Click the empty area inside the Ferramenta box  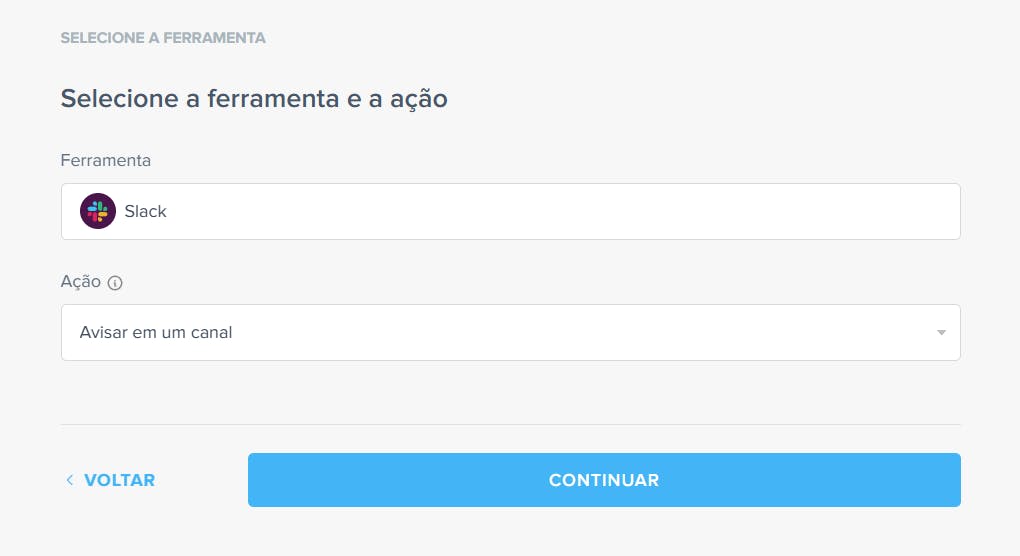pos(559,211)
